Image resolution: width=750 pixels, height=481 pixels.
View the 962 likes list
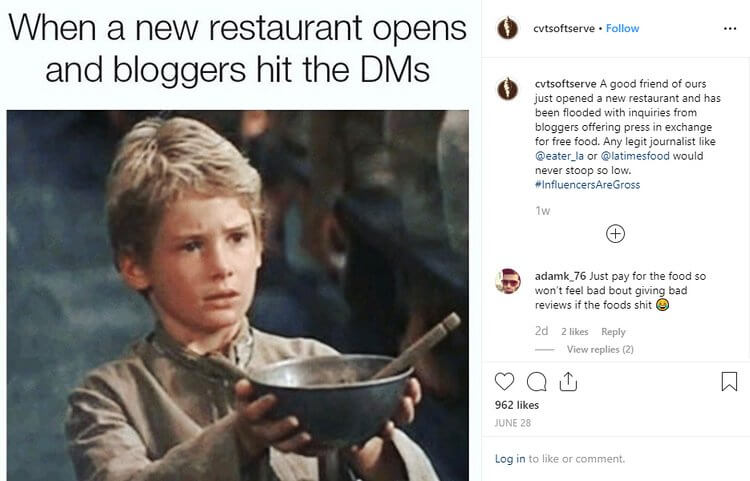pyautogui.click(x=517, y=405)
